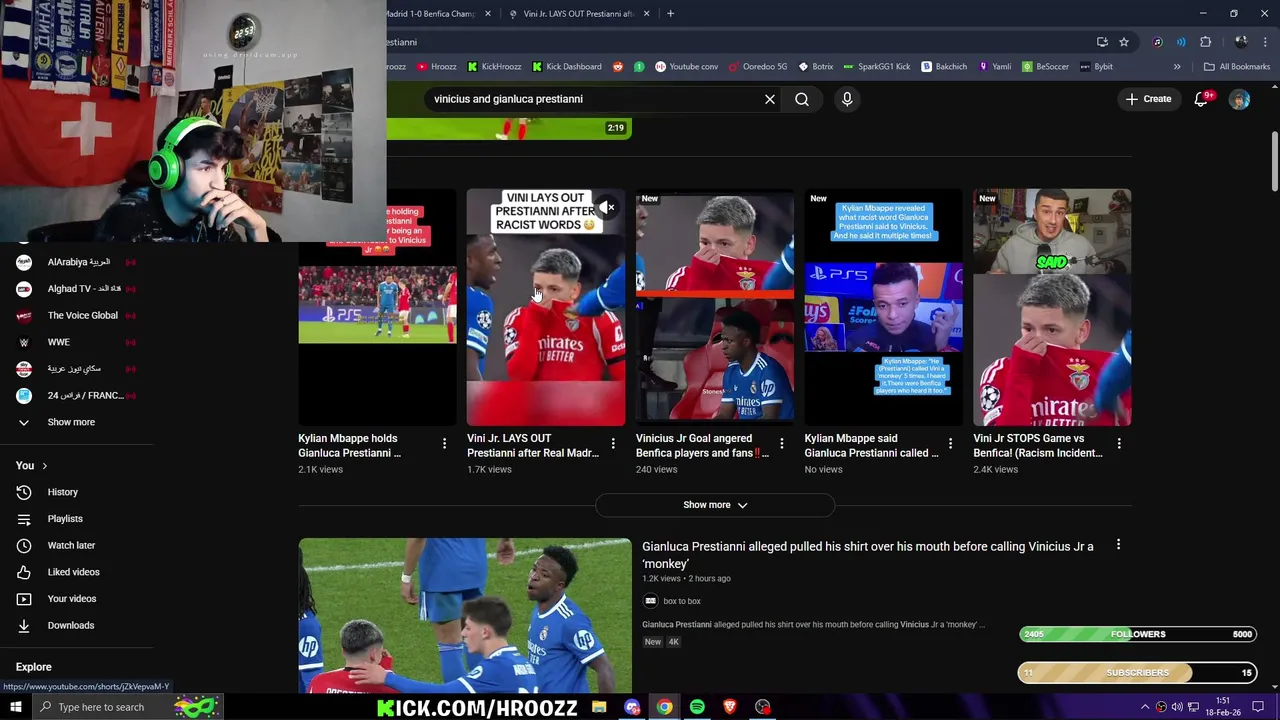Viewport: 1280px width, 720px height.
Task: Open All Bookmarks folder
Action: 1237,67
